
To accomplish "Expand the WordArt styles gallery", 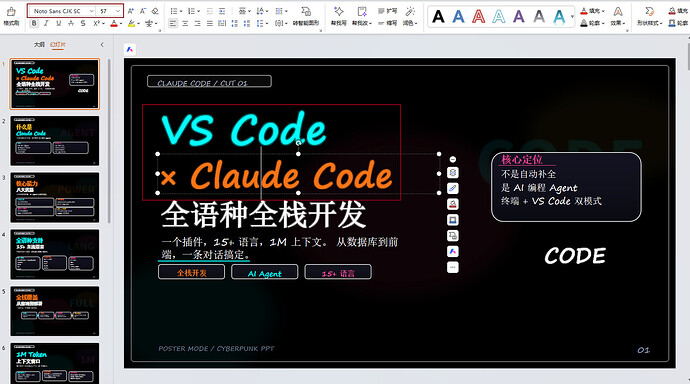I will tap(573, 17).
